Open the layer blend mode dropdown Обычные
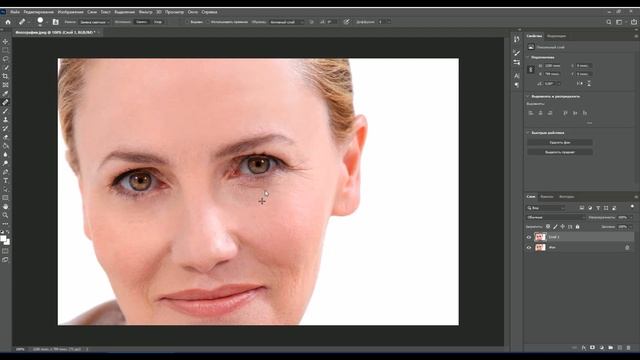The height and width of the screenshot is (360, 640). tap(555, 218)
